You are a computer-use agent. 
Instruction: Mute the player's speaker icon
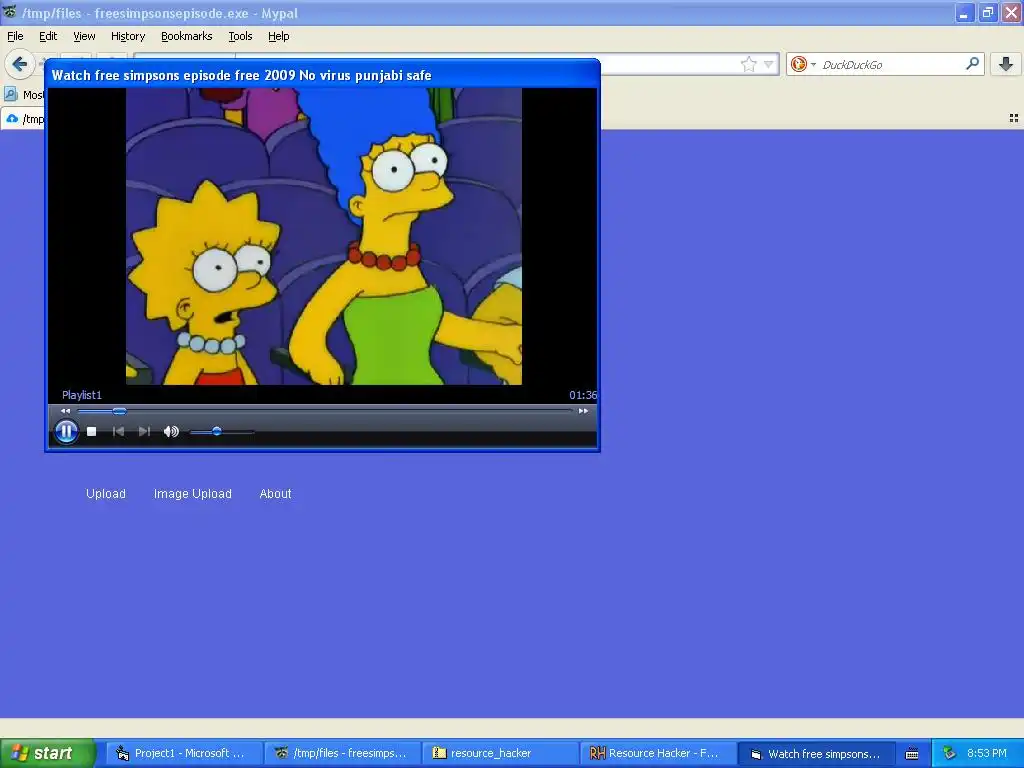[171, 432]
